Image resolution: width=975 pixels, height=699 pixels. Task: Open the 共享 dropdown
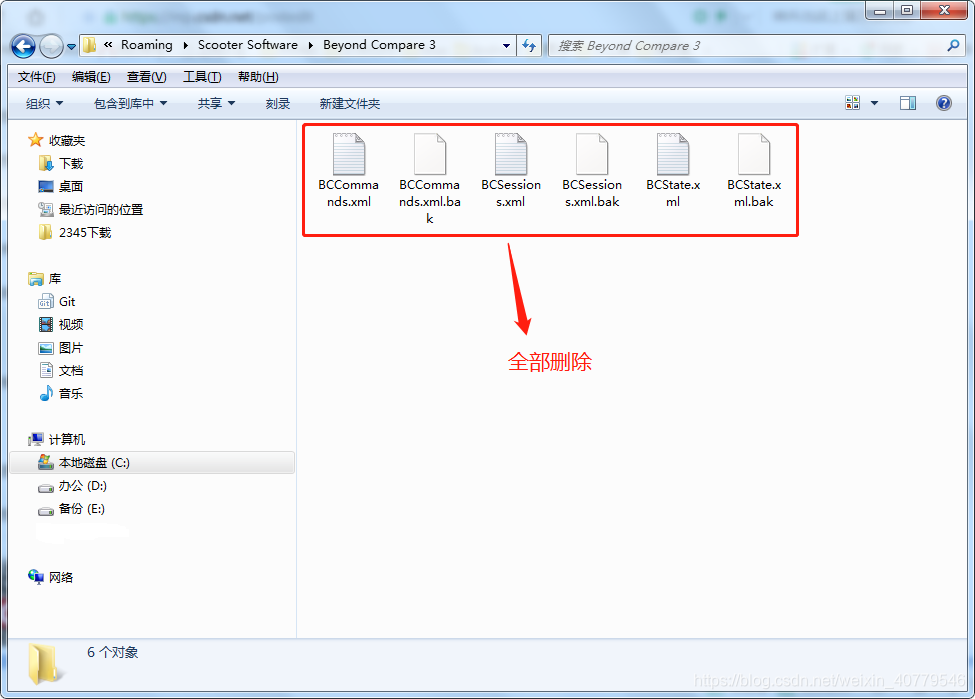point(216,103)
